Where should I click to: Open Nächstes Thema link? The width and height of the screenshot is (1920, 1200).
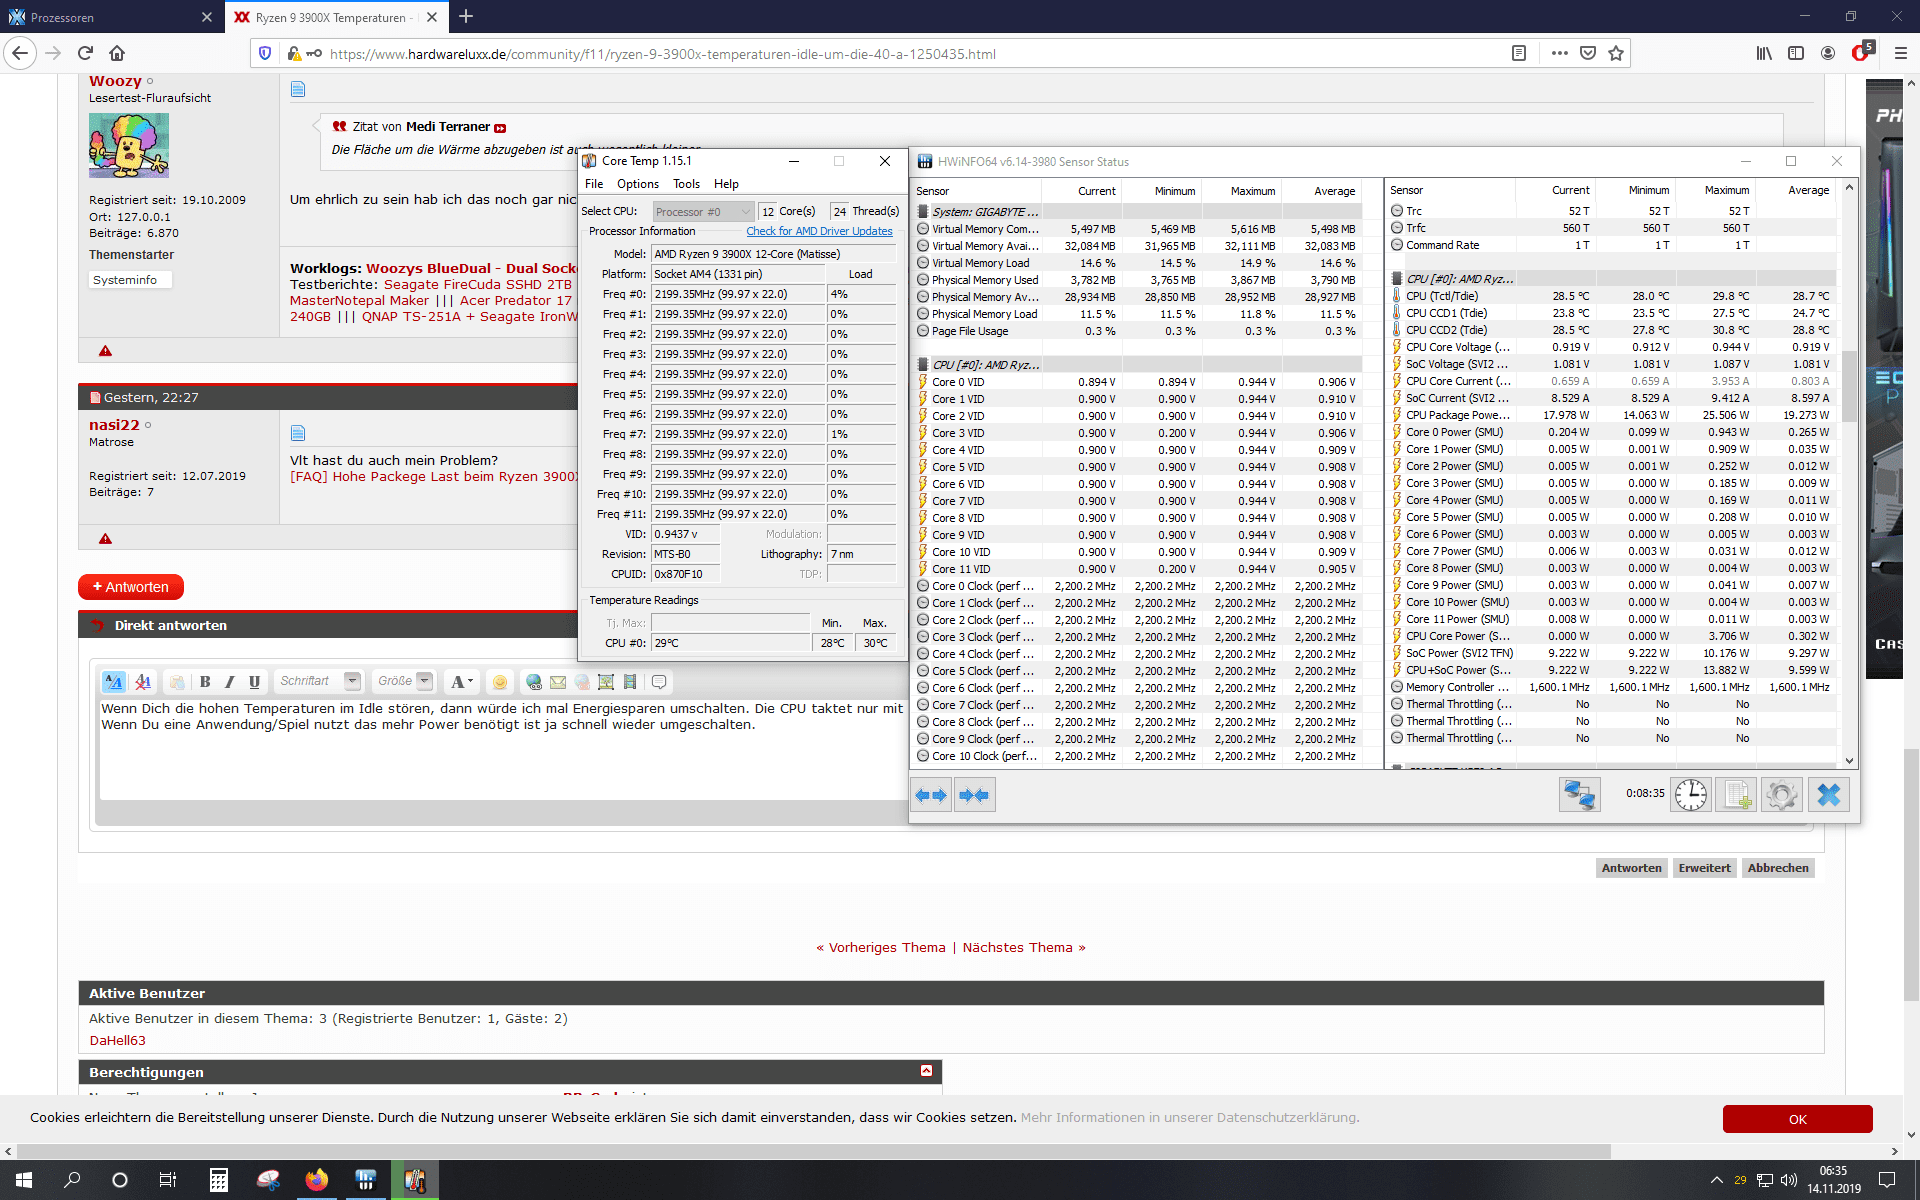[x=1024, y=947]
